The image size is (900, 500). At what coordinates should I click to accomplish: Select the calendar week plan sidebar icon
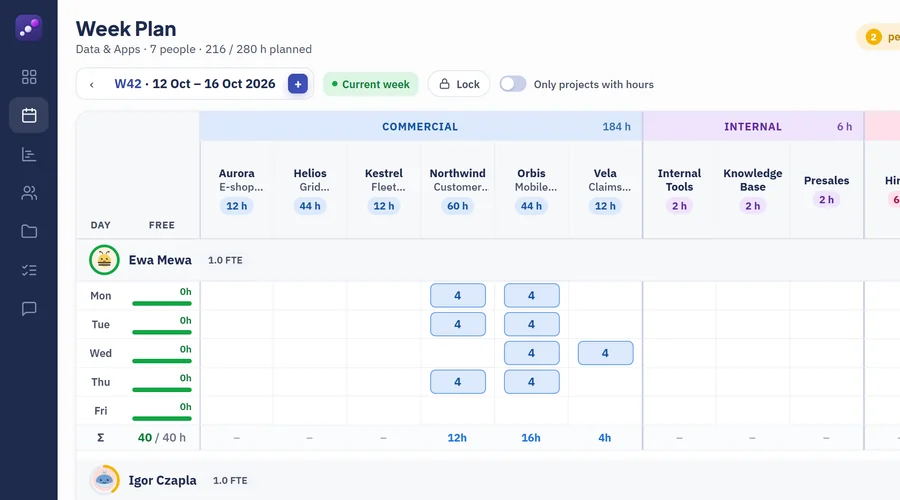[29, 115]
